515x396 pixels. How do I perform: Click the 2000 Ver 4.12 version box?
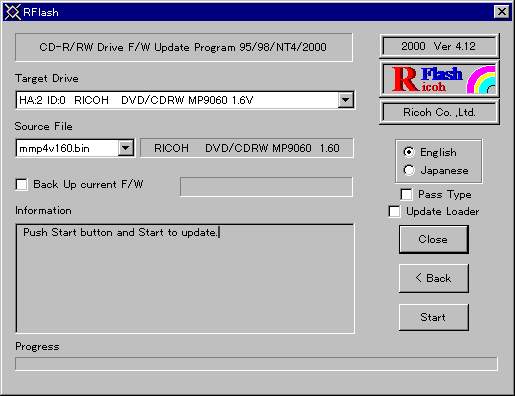pyautogui.click(x=439, y=46)
